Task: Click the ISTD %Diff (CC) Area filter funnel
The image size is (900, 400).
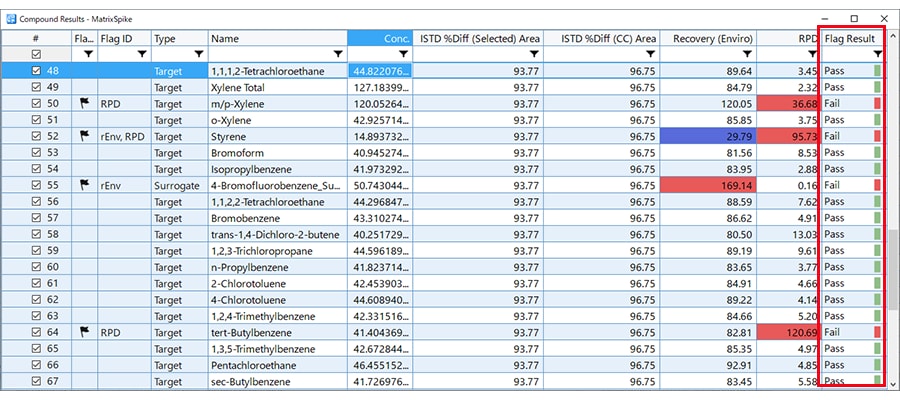Action: pos(649,54)
